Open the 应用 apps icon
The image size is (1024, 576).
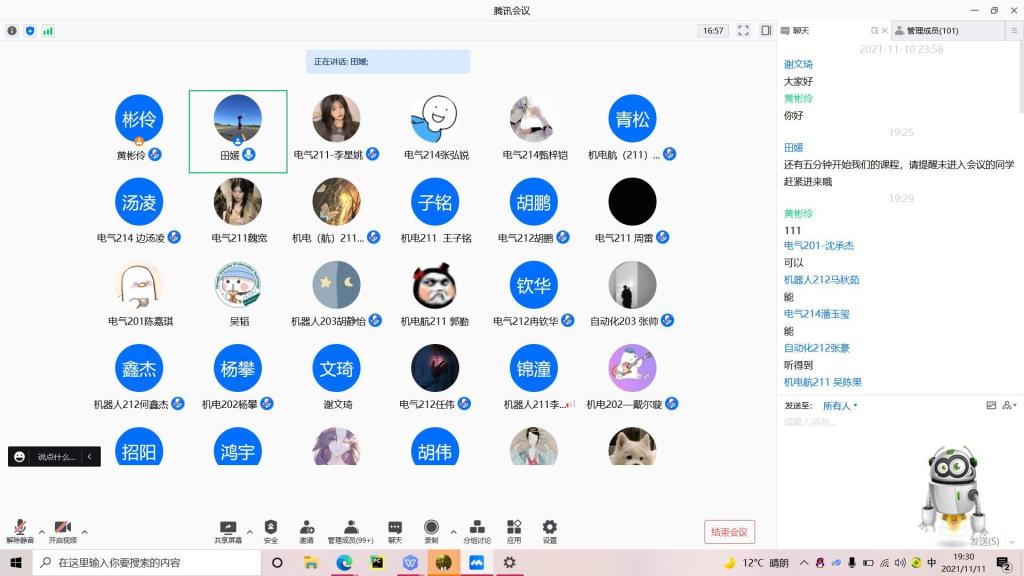[514, 528]
